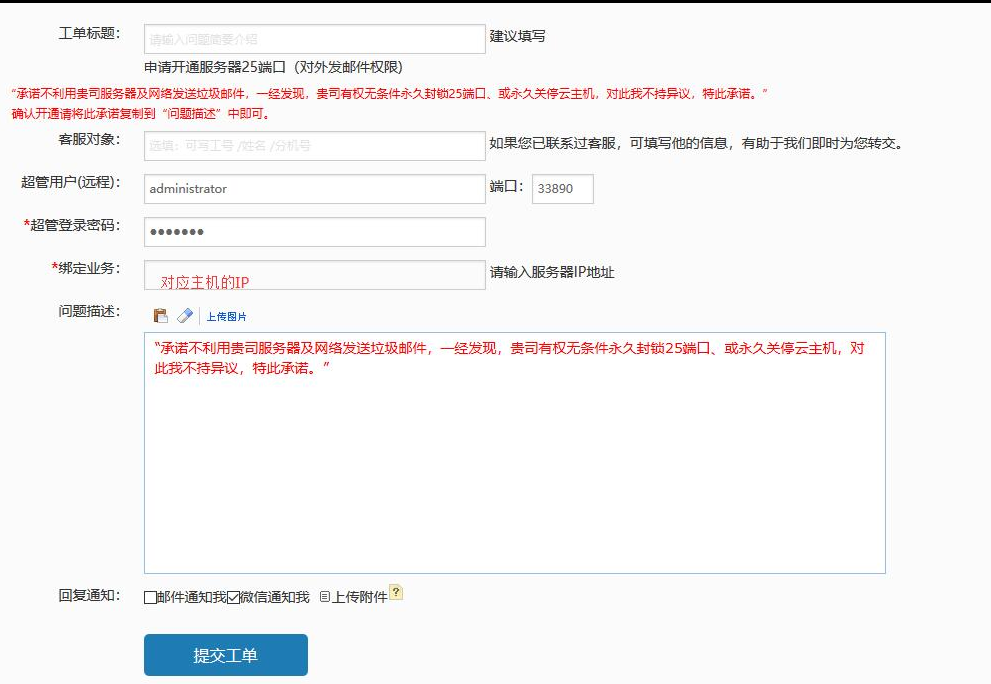Focus the 客服对象 customer service input field

click(x=312, y=145)
